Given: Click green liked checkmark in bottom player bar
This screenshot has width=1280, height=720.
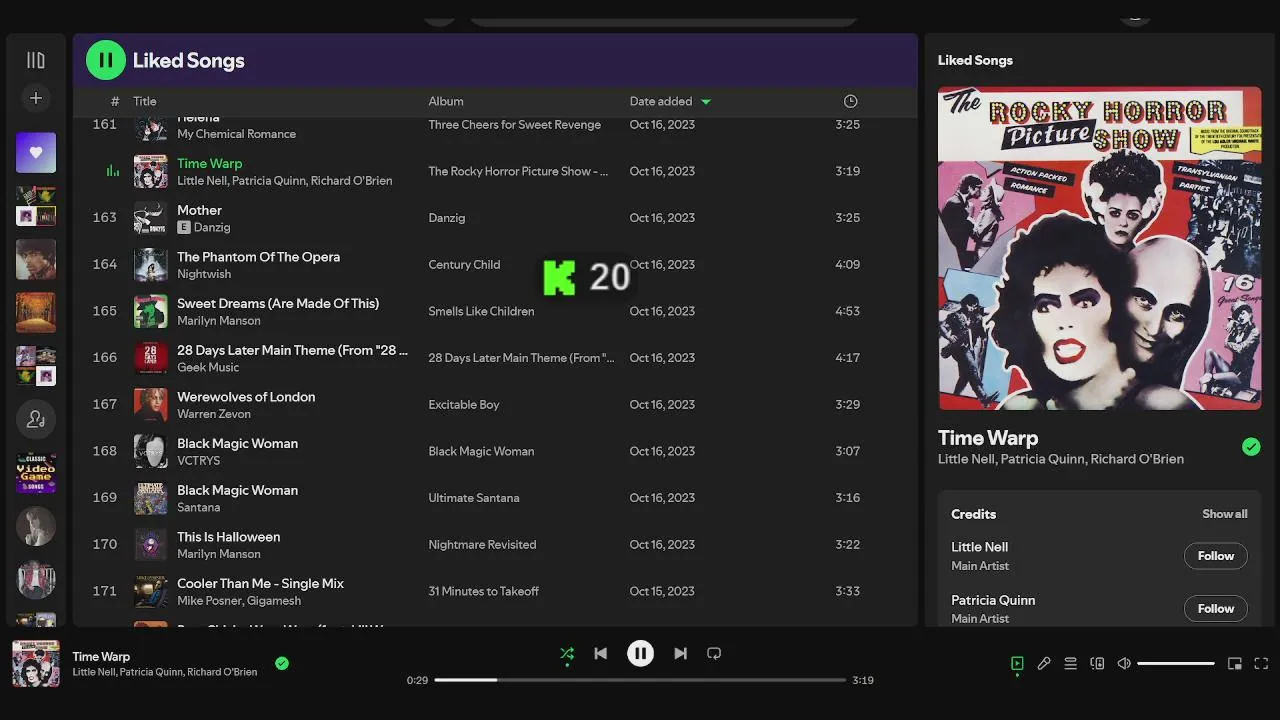Looking at the screenshot, I should coord(282,663).
